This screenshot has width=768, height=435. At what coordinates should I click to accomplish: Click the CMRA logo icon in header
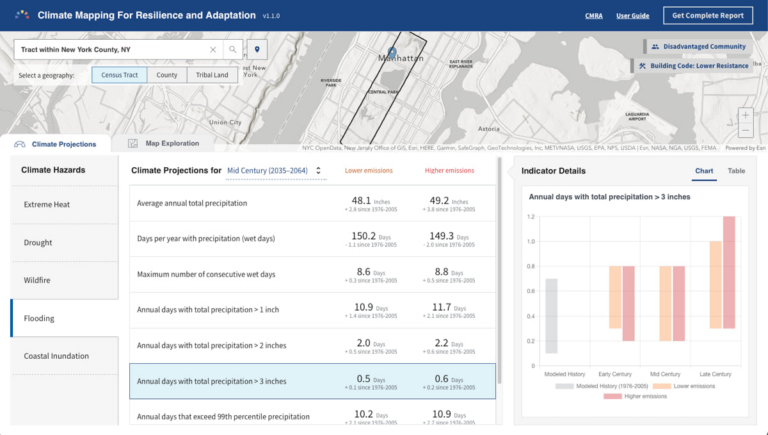[x=22, y=16]
